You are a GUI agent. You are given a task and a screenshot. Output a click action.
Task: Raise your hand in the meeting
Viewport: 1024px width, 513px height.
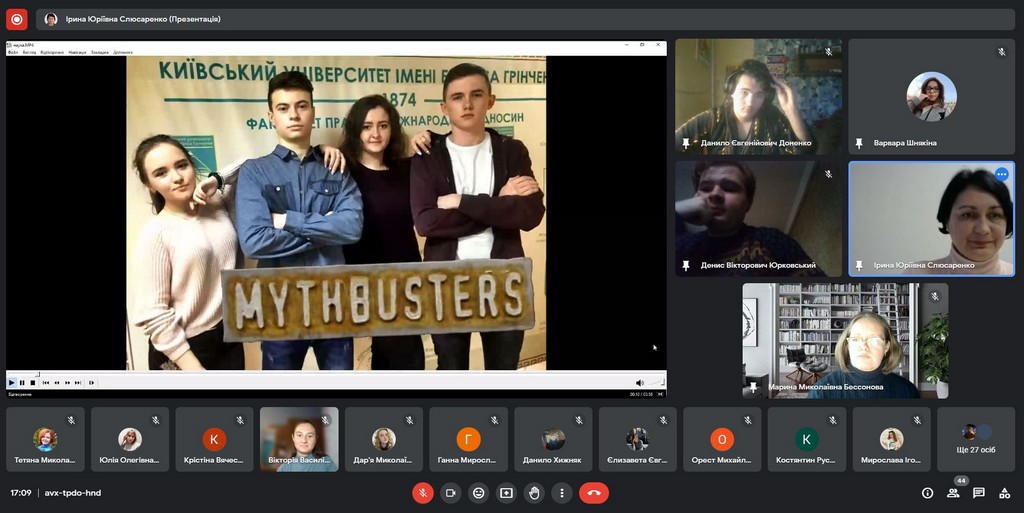point(534,493)
